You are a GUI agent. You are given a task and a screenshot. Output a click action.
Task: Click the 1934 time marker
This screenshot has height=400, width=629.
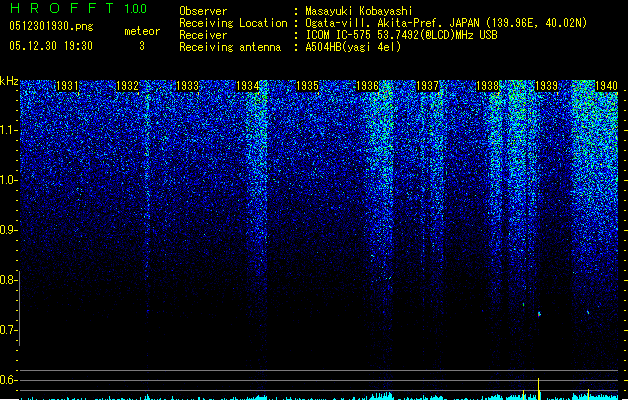click(x=248, y=86)
